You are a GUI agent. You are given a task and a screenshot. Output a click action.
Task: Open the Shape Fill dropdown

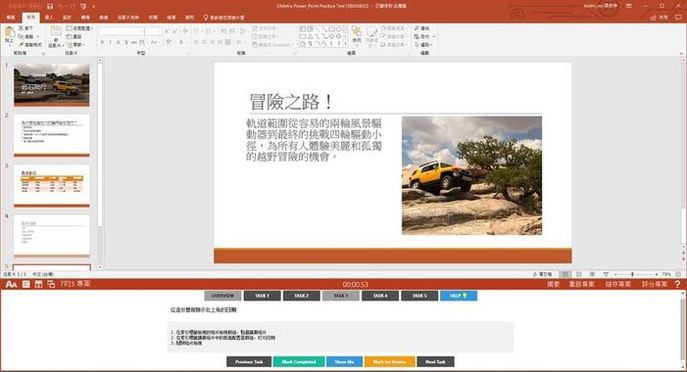pyautogui.click(x=393, y=28)
